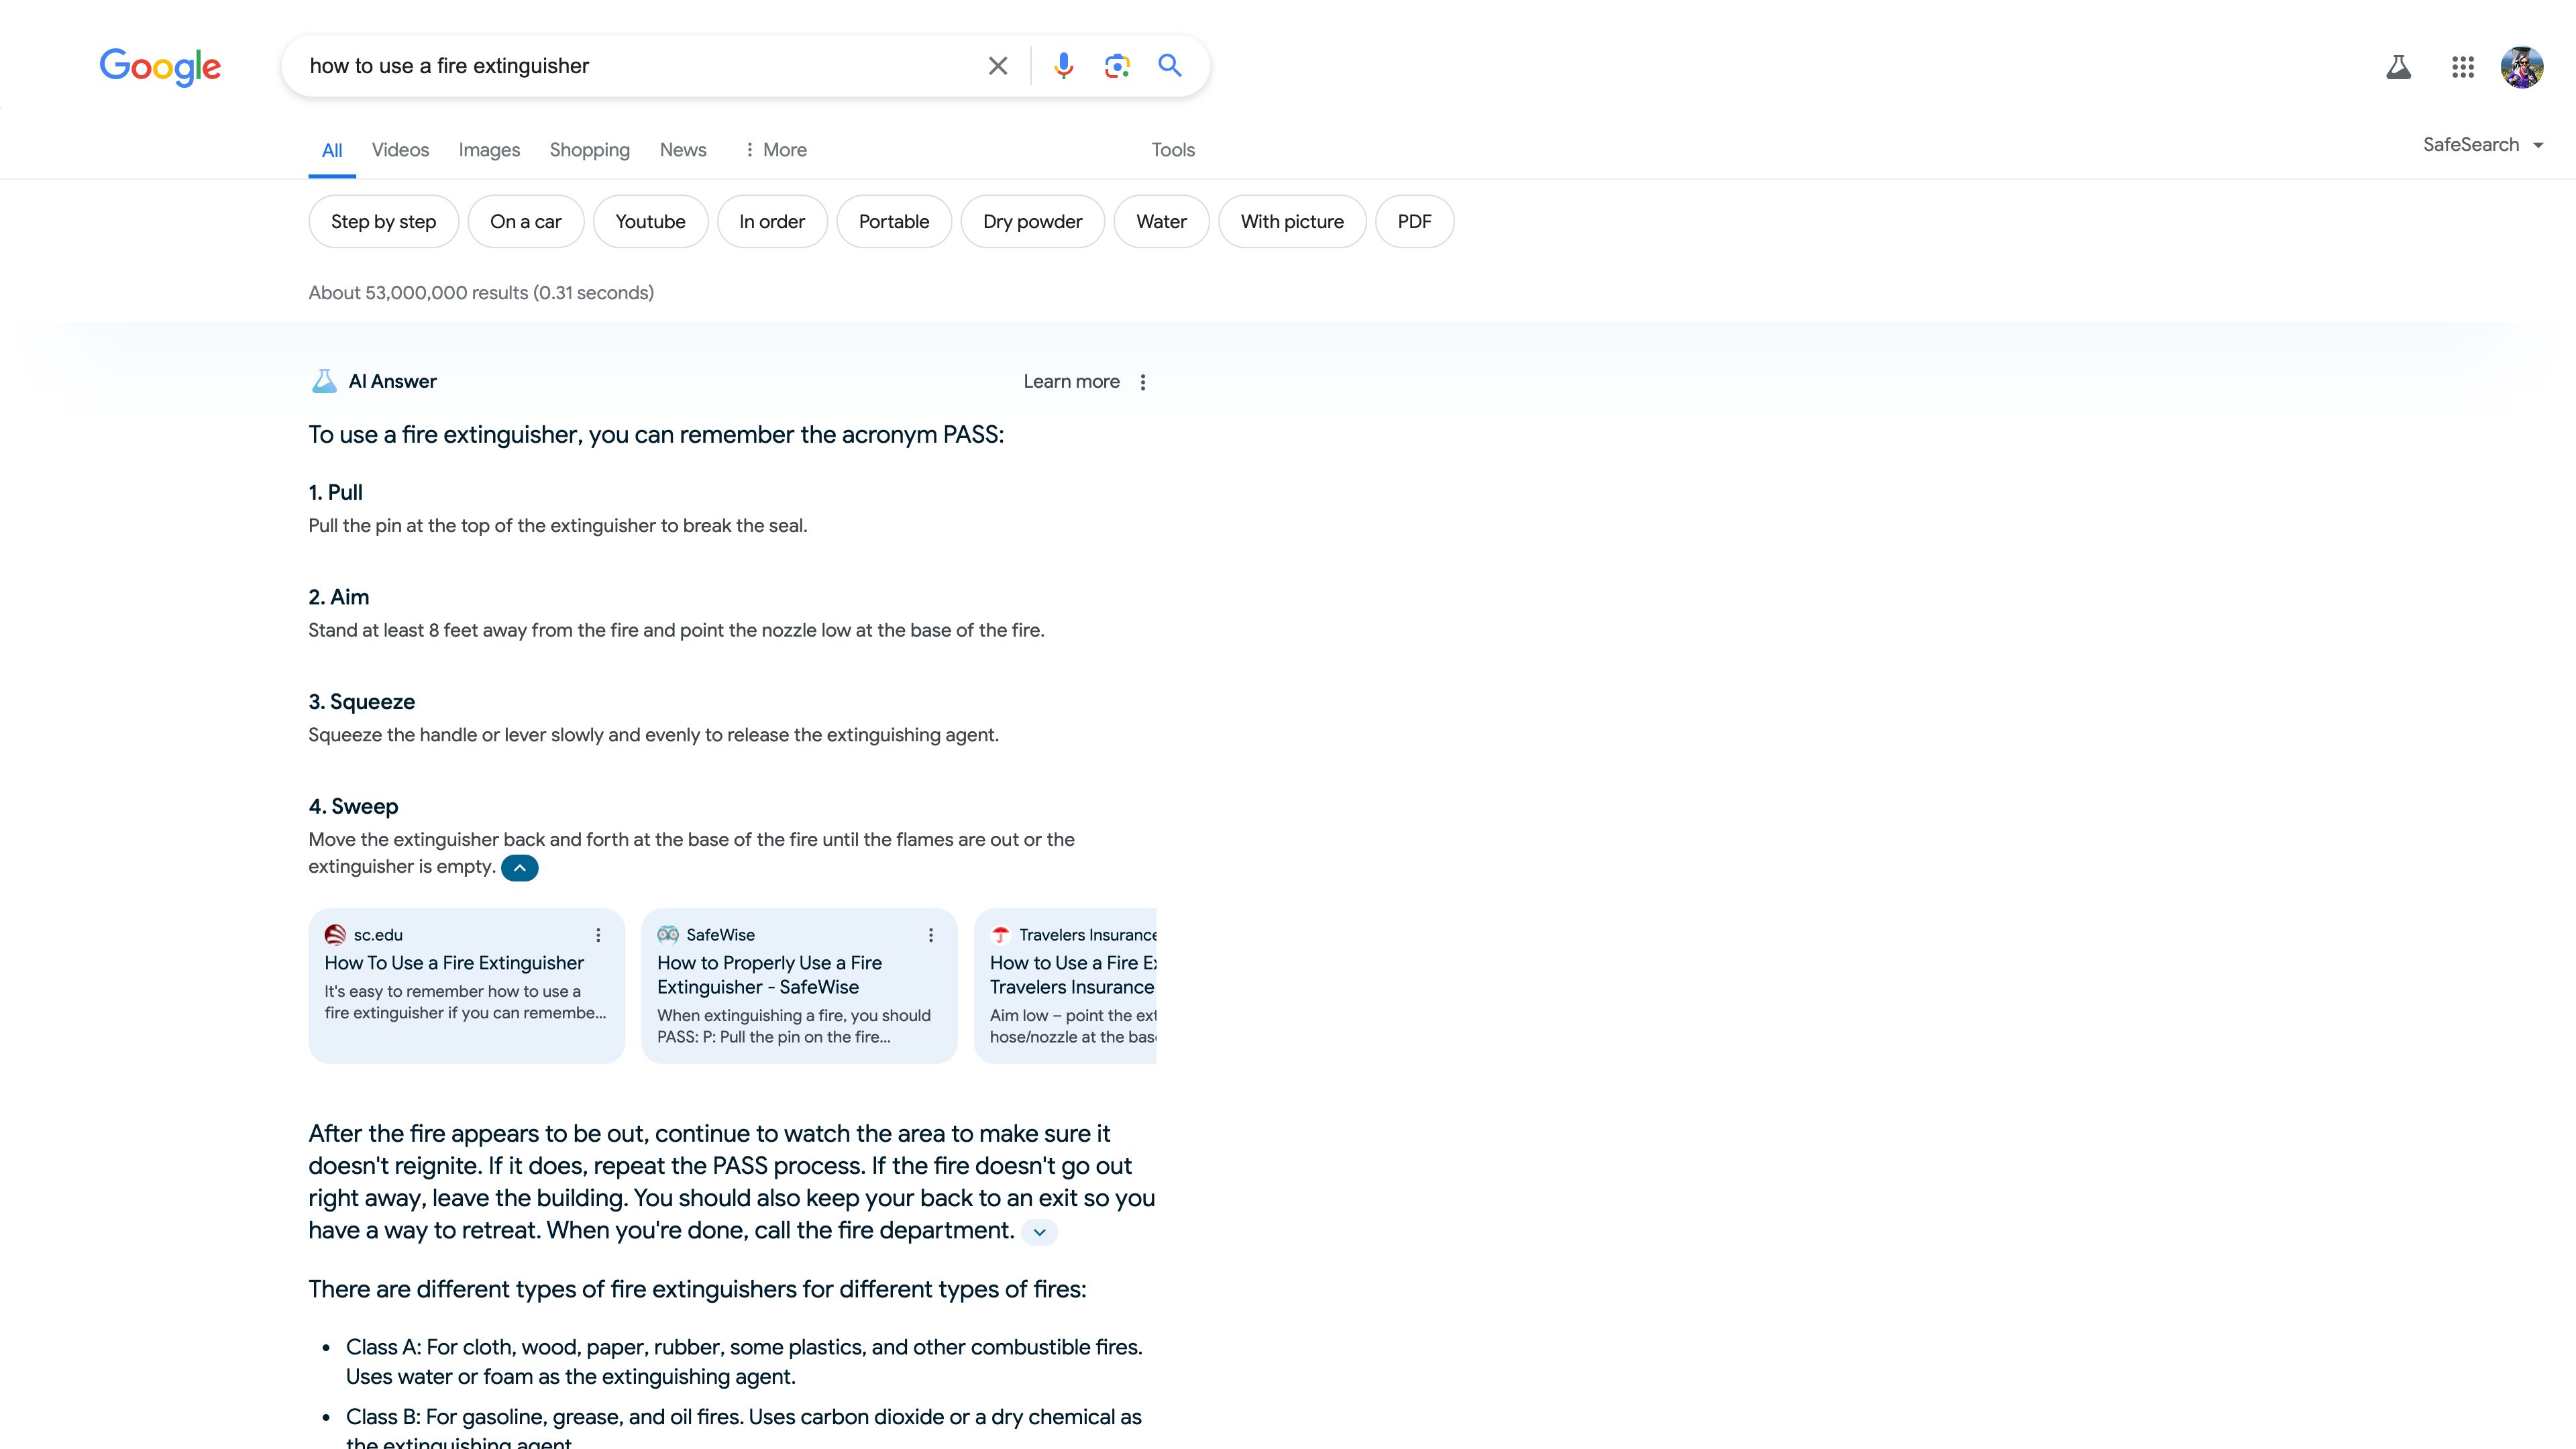Open Google Lens image search
This screenshot has height=1449, width=2576.
tap(1116, 66)
